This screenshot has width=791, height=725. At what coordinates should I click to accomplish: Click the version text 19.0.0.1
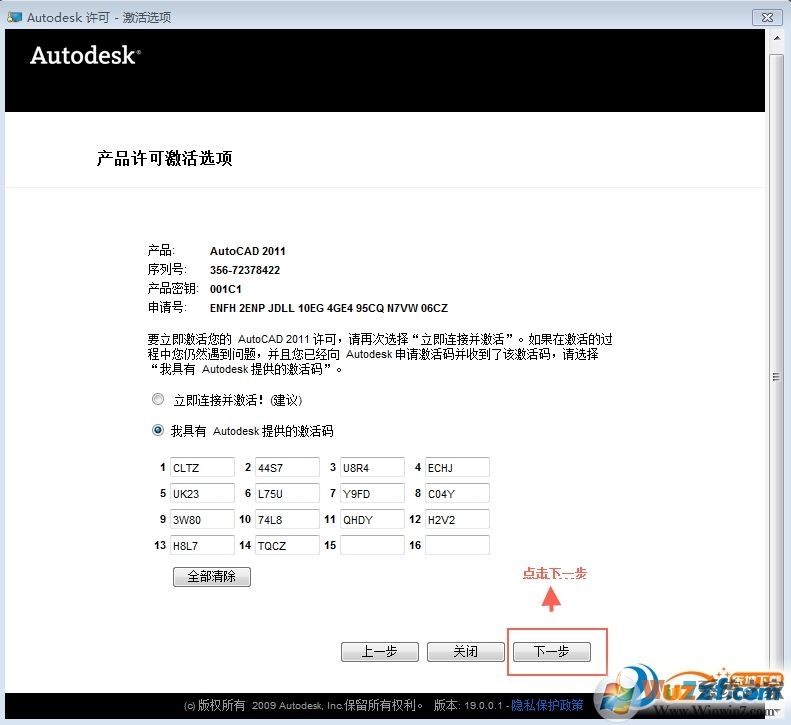(483, 705)
